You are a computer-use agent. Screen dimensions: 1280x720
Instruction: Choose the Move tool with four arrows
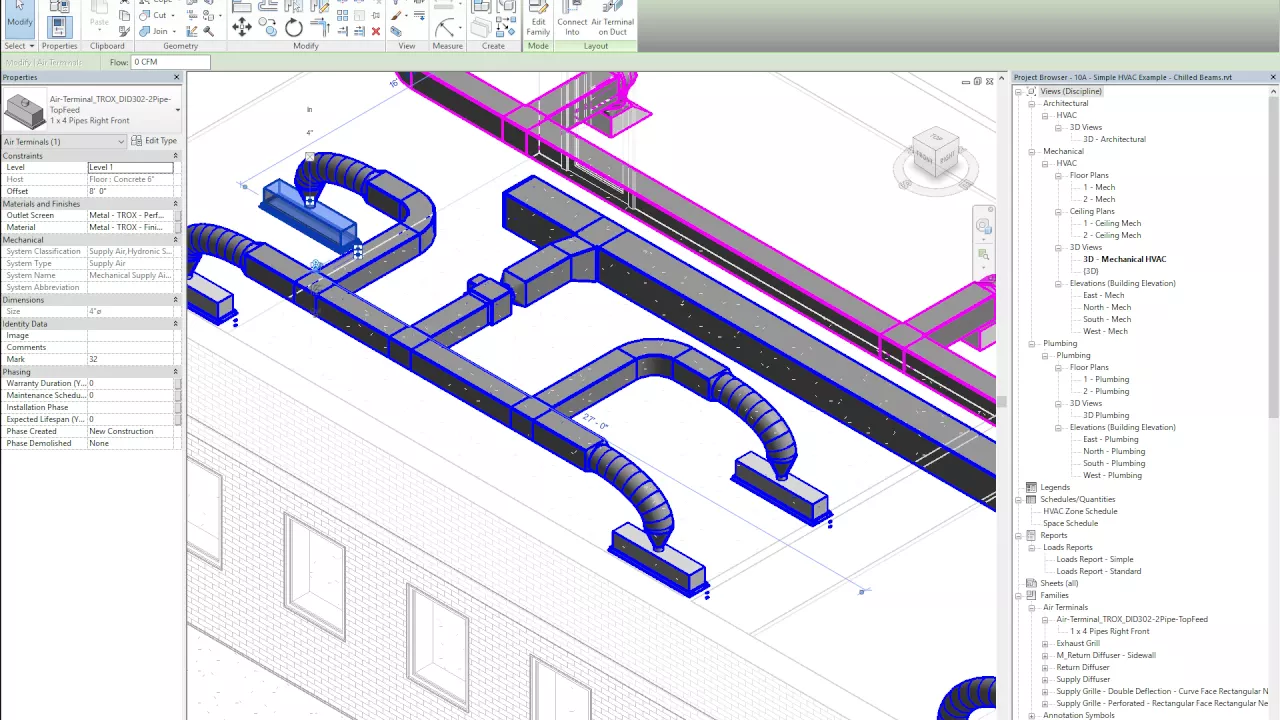point(242,28)
